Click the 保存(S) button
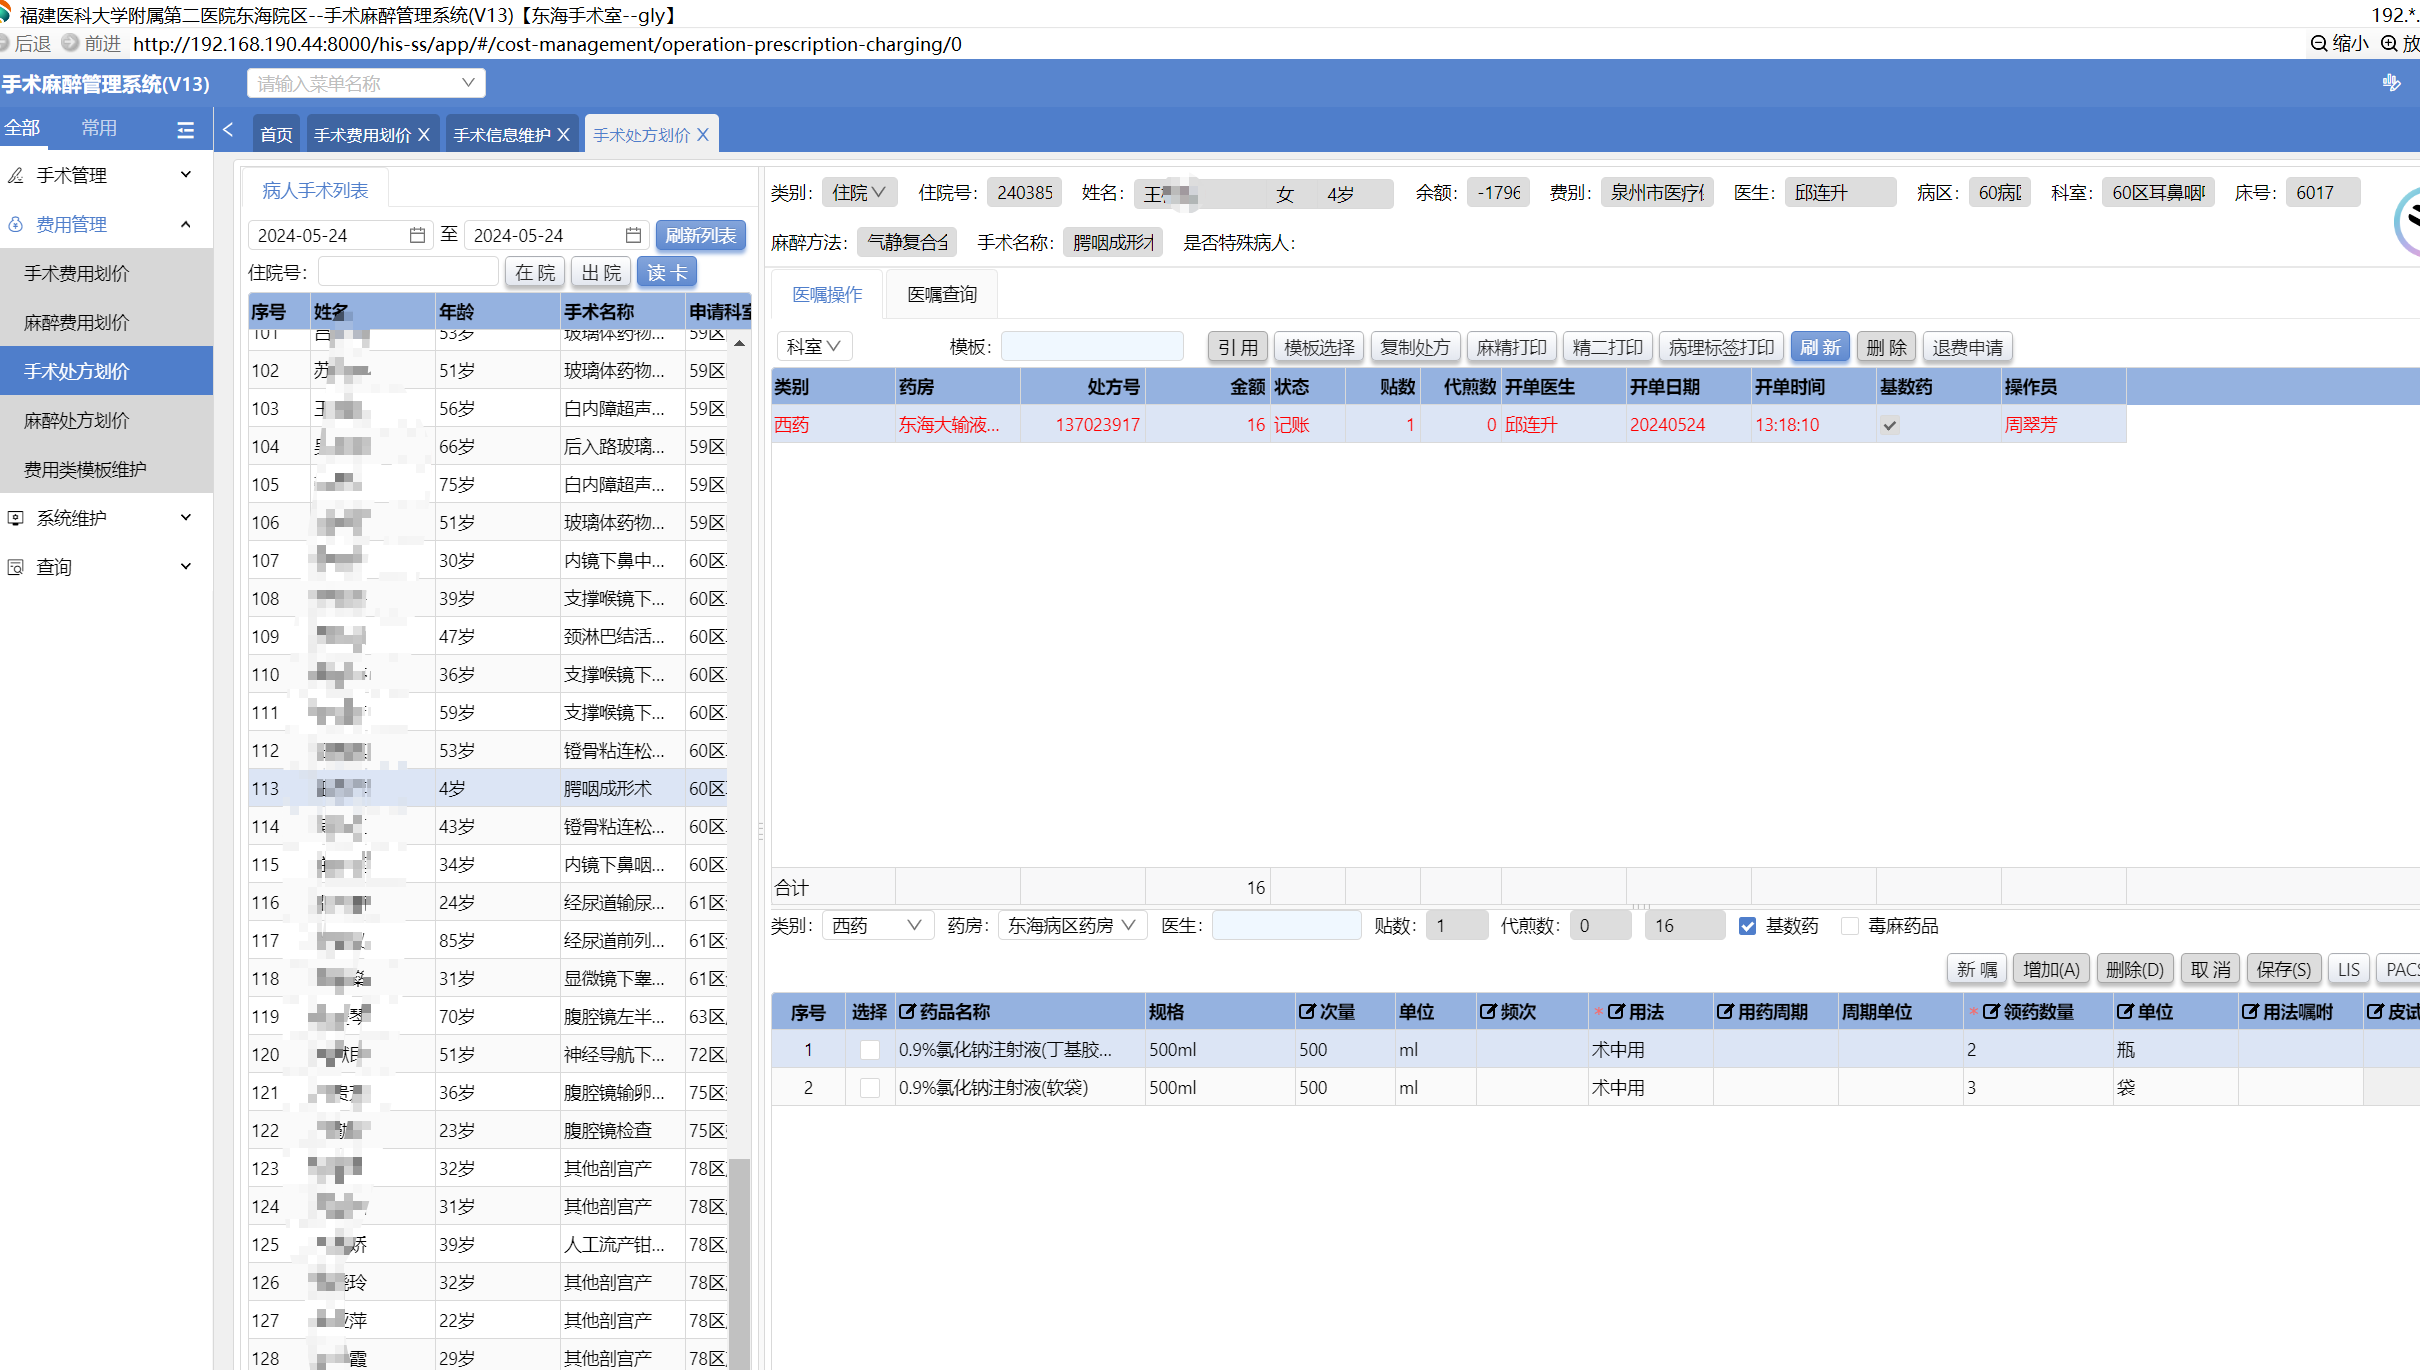The height and width of the screenshot is (1370, 2420). coord(2283,969)
